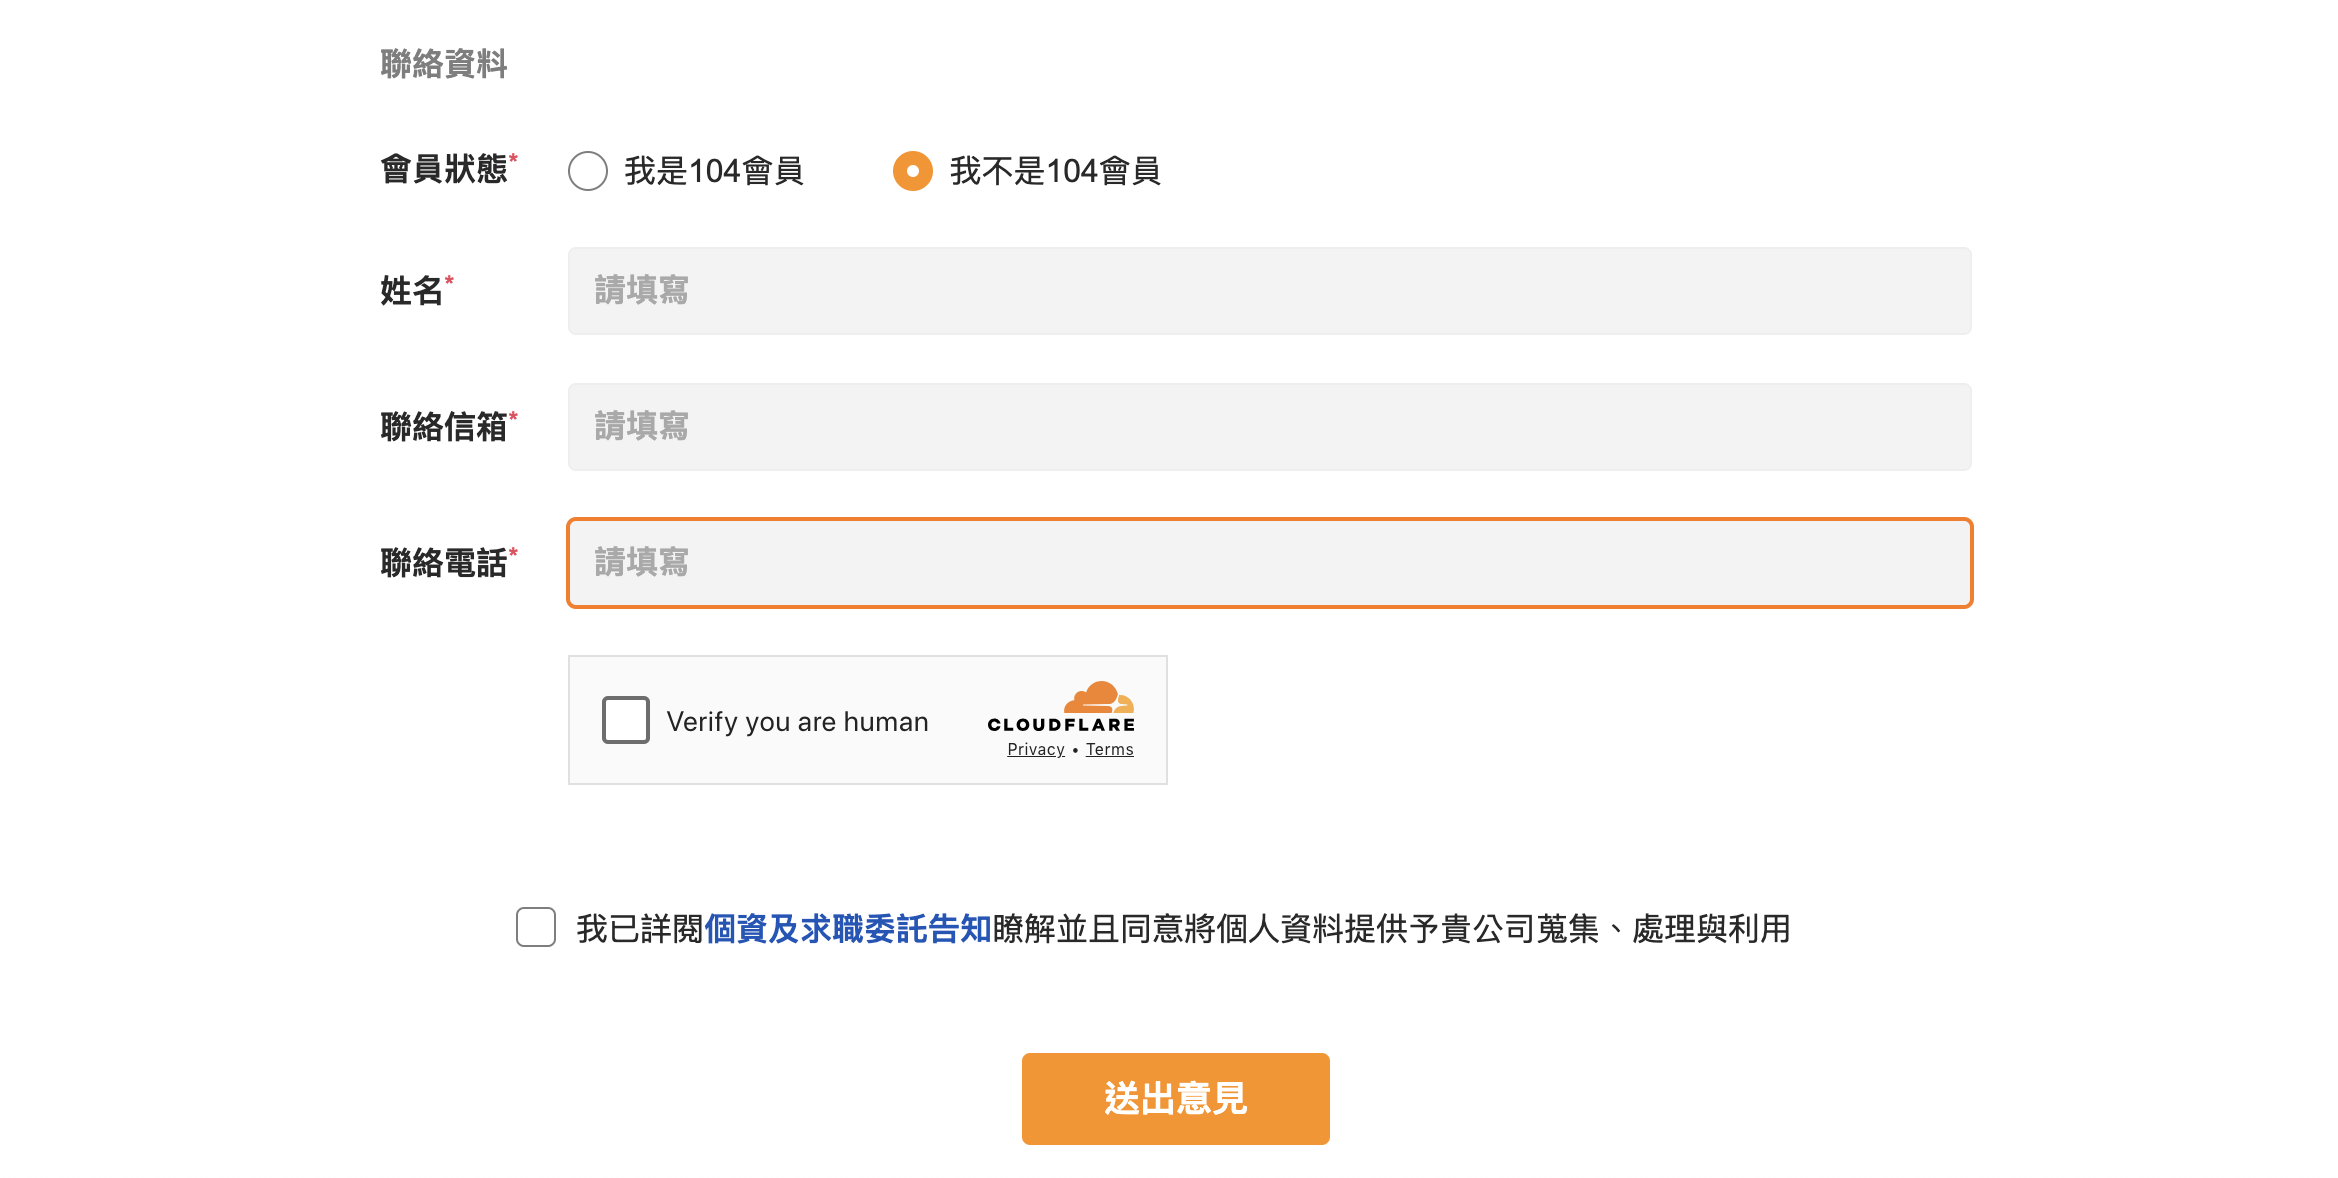Focus the 聯絡信箱 email field
The width and height of the screenshot is (2338, 1178).
coord(1269,427)
